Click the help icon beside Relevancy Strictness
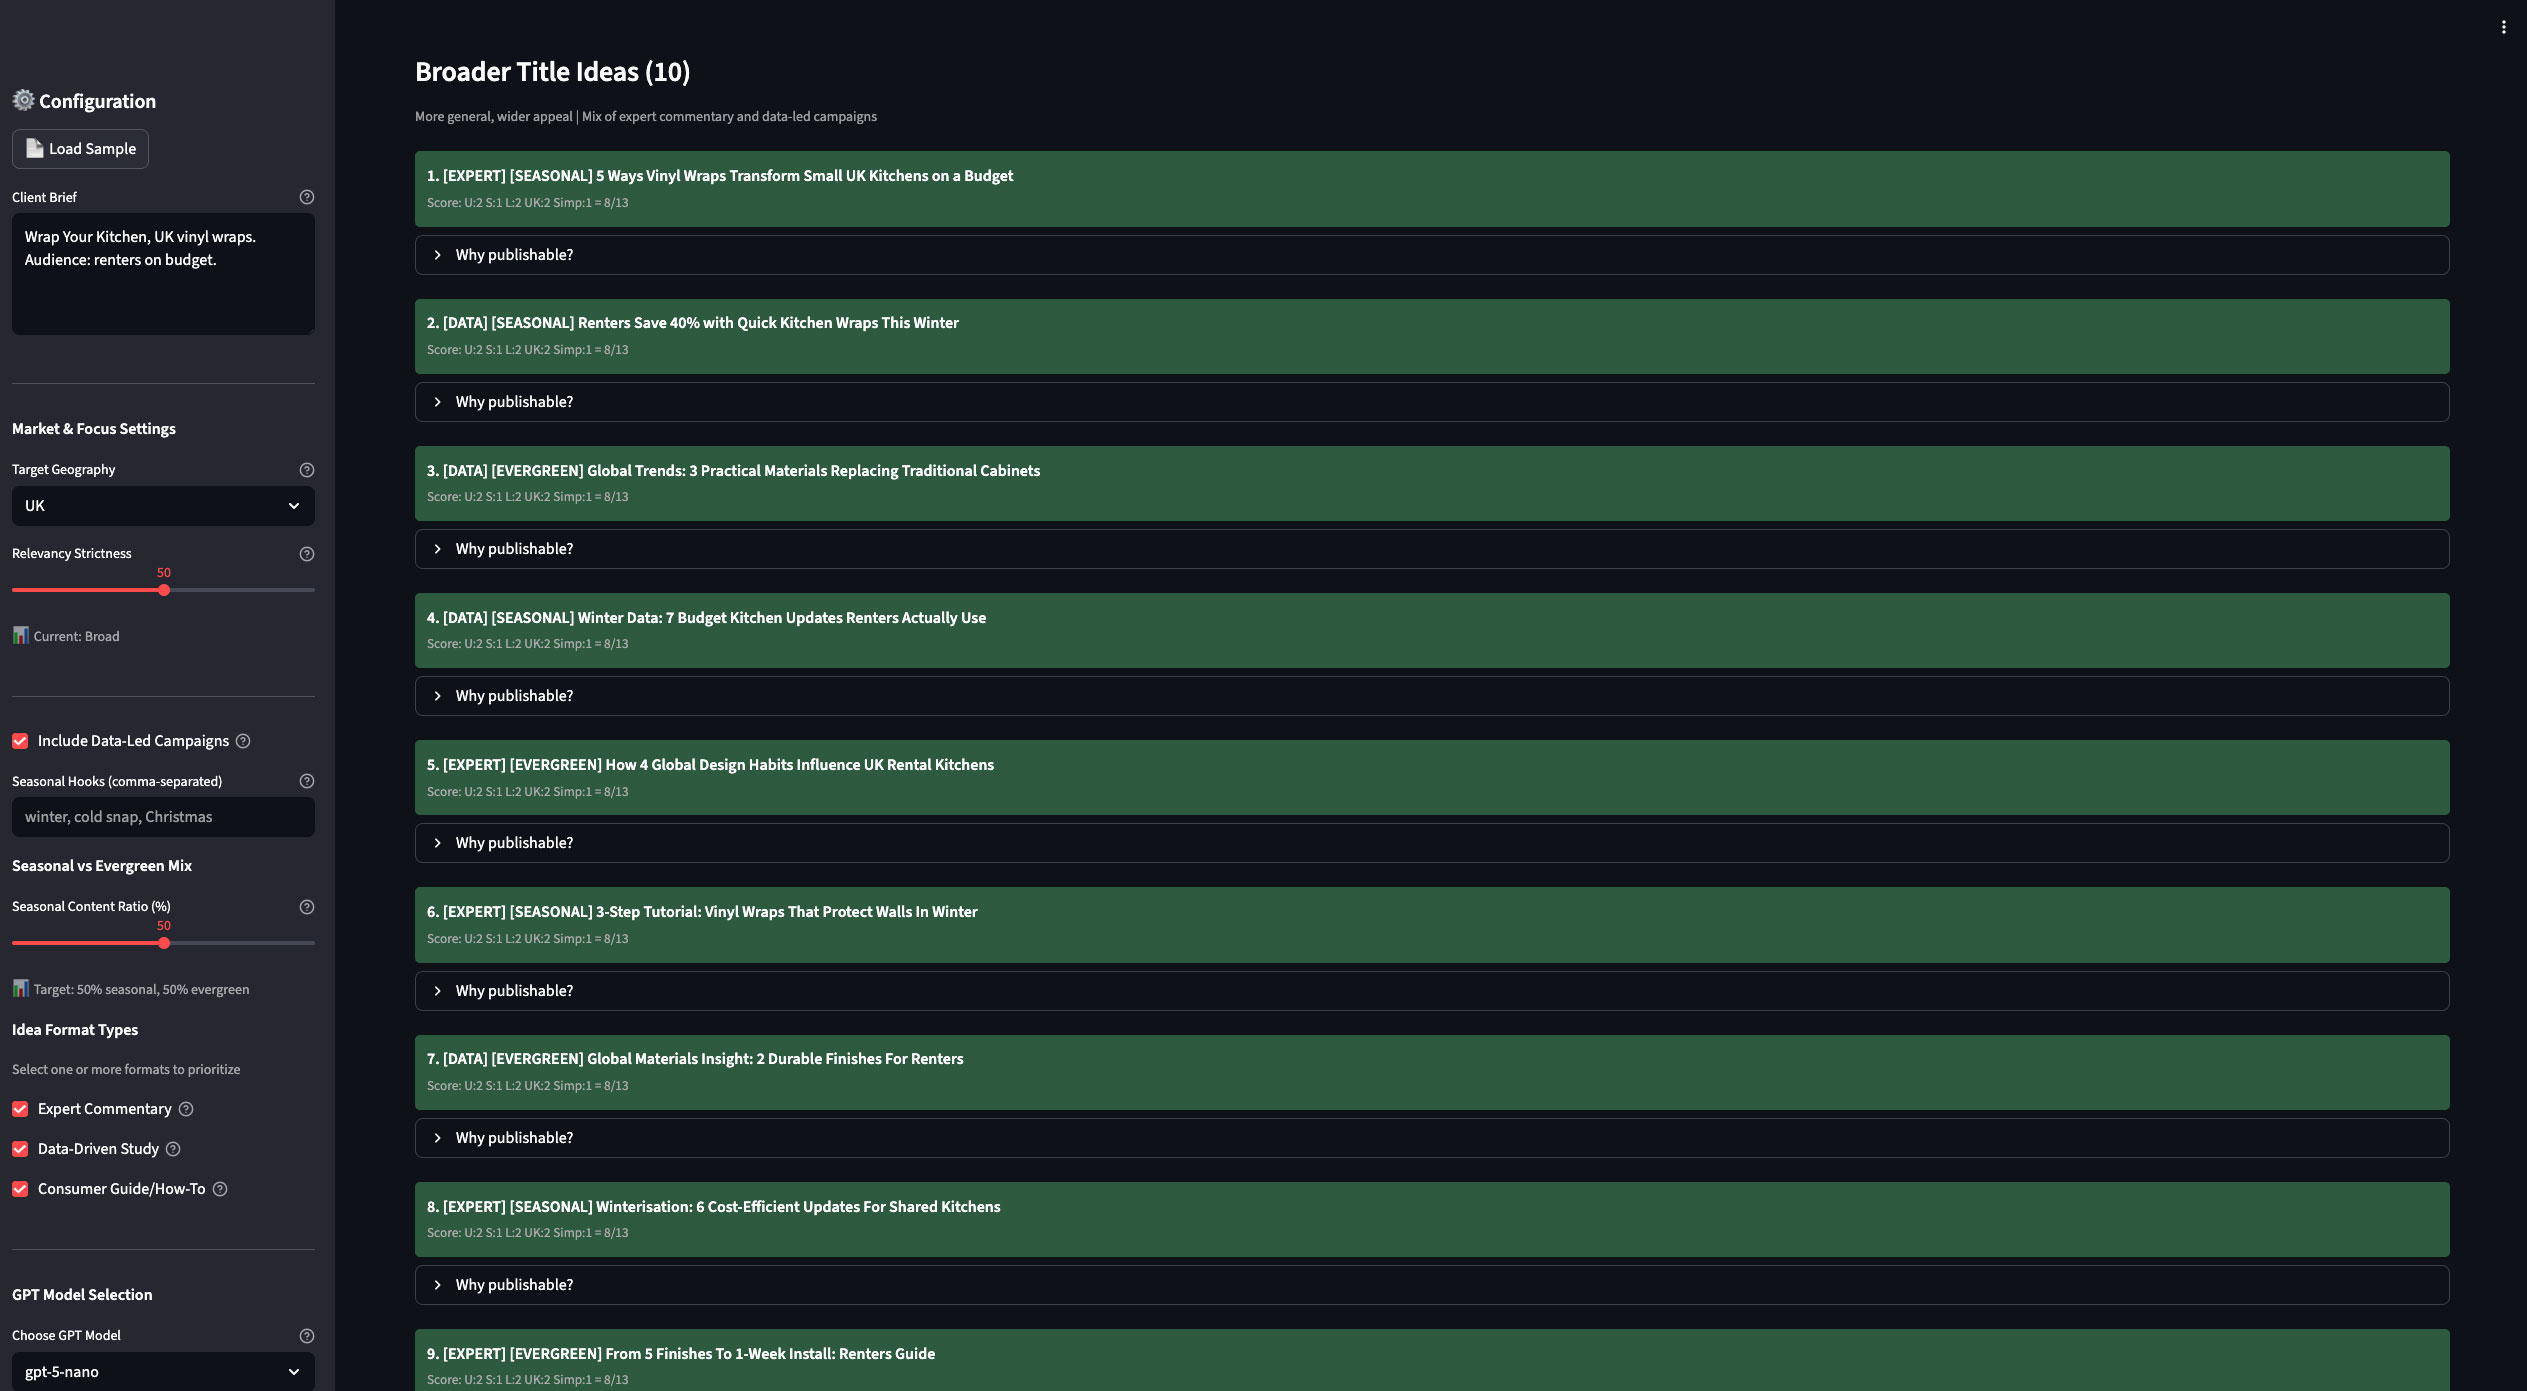This screenshot has width=2527, height=1391. click(x=306, y=553)
